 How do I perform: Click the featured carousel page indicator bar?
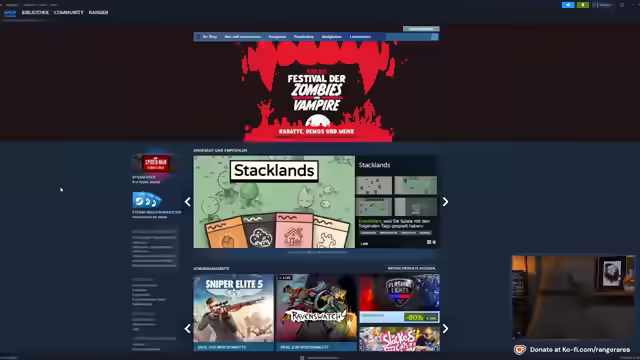point(317,252)
